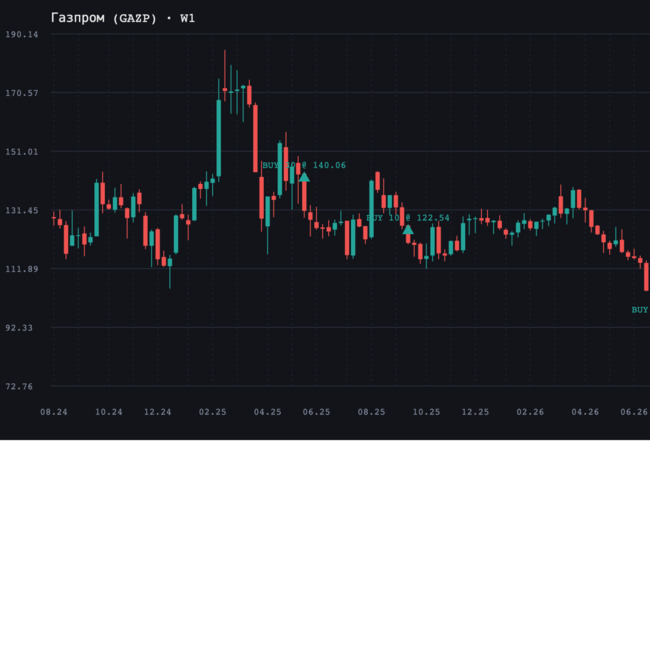Click the 08.24 date axis label
650x650 pixels.
coord(54,412)
